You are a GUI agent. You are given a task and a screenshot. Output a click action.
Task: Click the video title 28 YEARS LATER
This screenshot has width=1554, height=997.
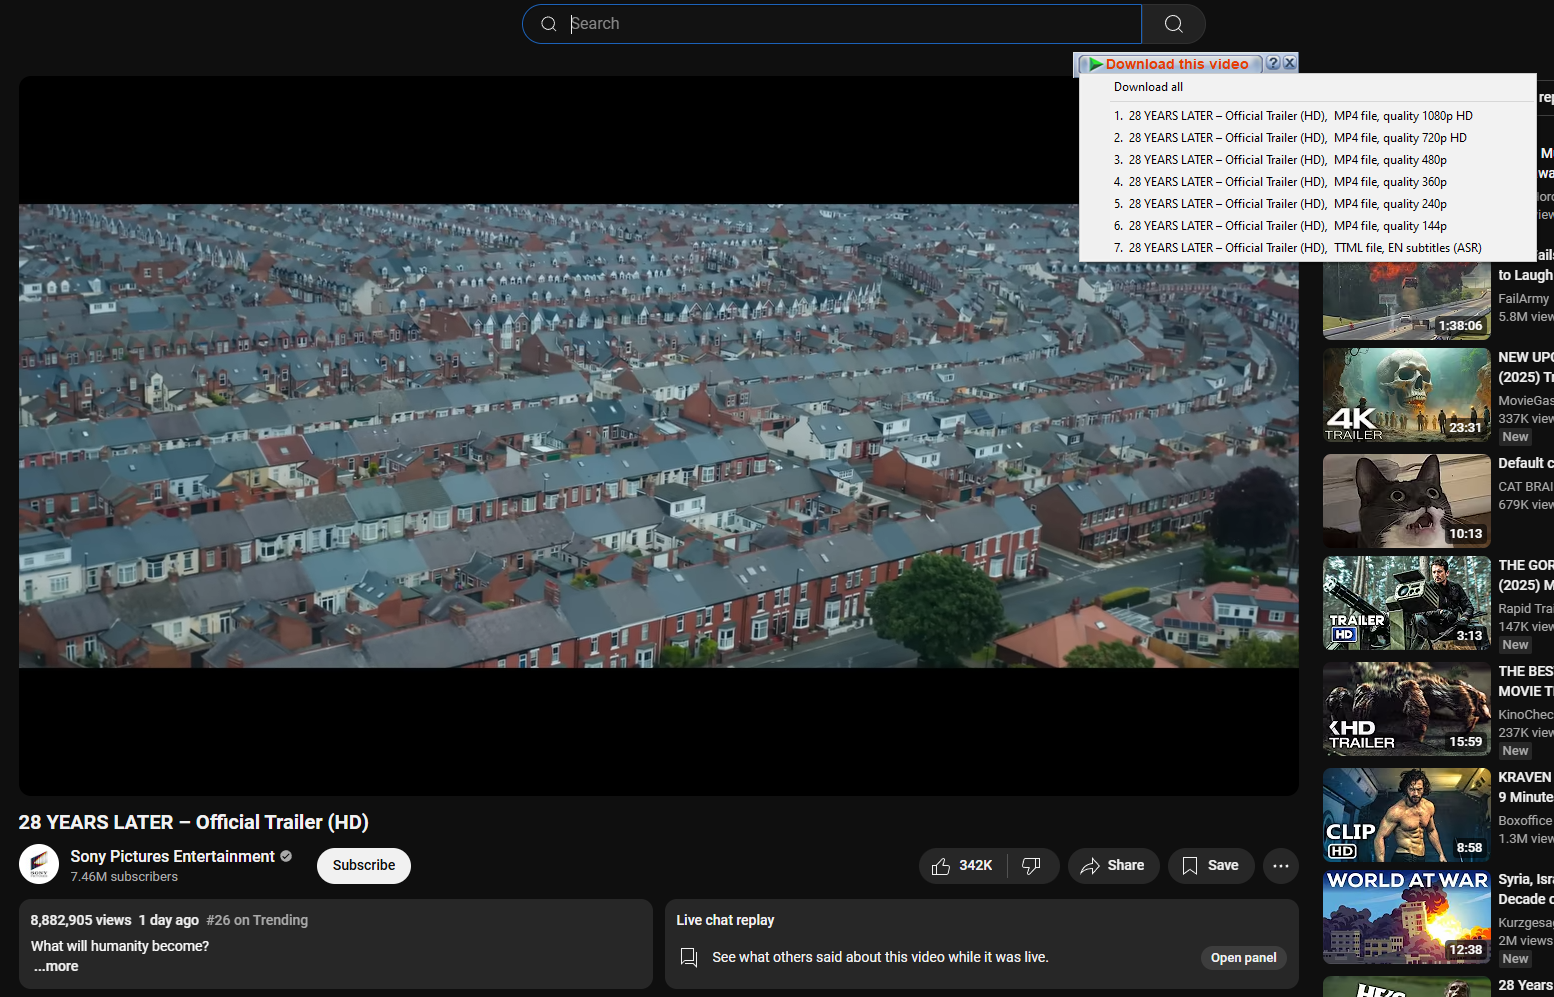click(193, 822)
